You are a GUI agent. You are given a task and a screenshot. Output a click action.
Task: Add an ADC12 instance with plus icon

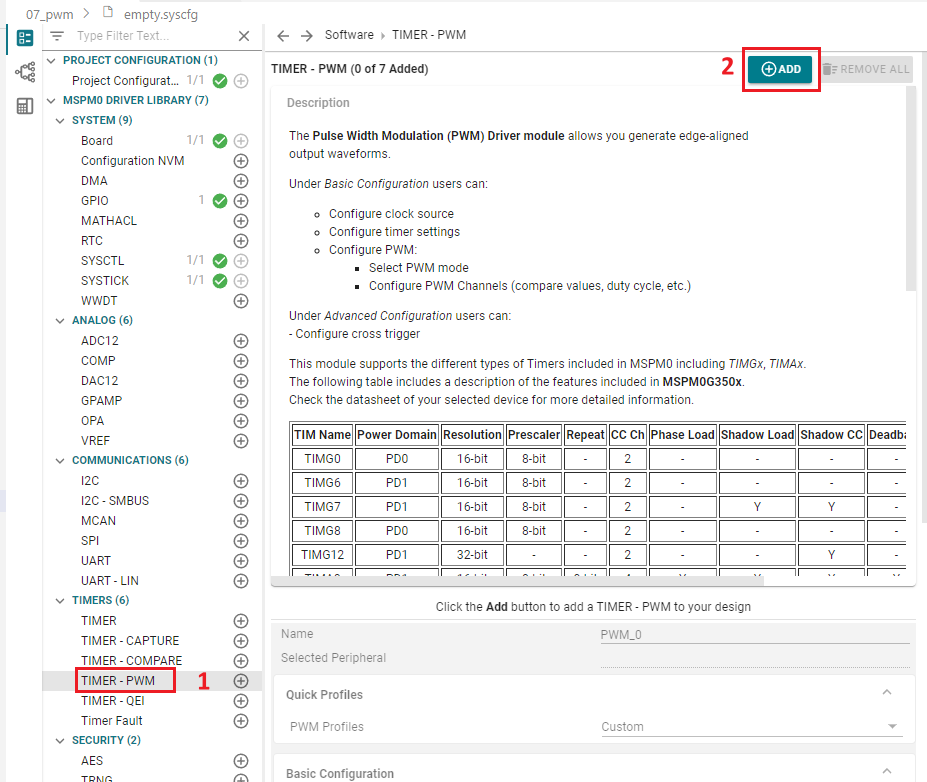click(241, 341)
